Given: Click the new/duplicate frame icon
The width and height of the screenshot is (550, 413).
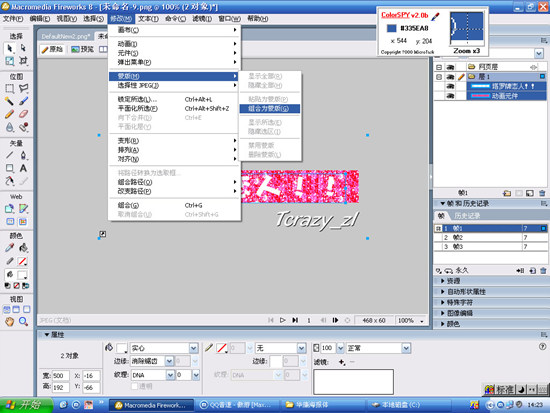Looking at the screenshot, I should [x=532, y=271].
